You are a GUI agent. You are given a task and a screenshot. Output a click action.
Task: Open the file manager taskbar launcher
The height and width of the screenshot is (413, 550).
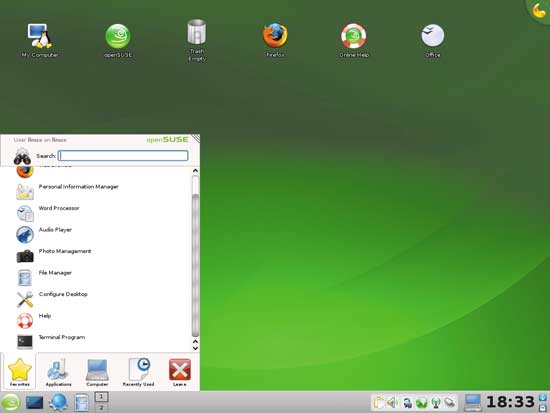(x=81, y=402)
